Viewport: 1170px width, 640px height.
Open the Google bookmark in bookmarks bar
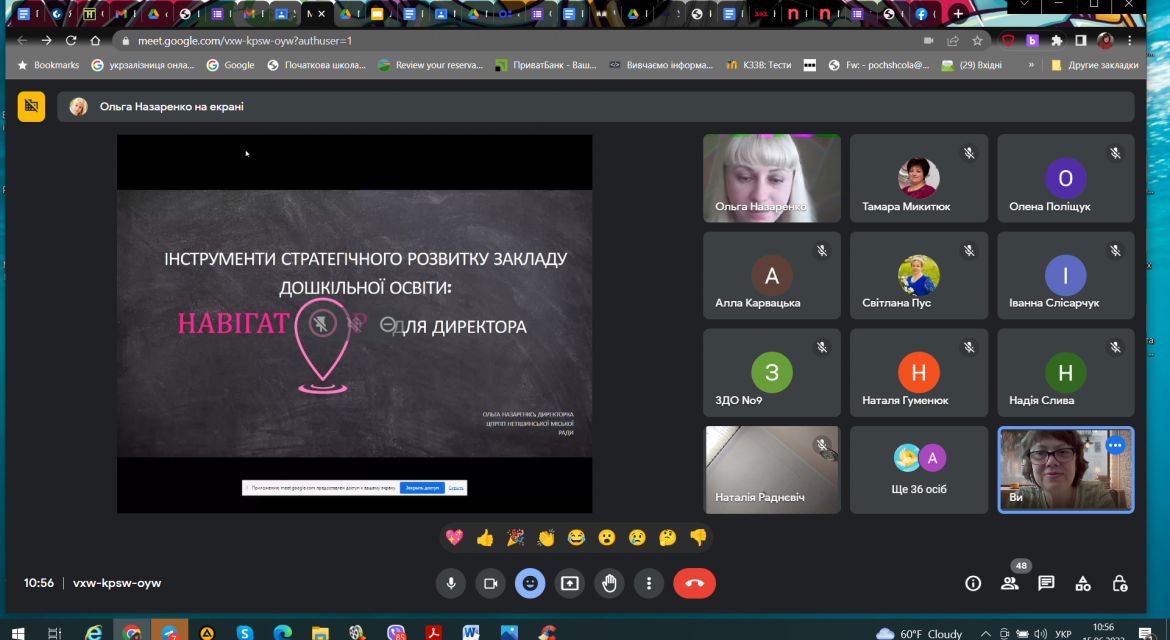coord(231,65)
